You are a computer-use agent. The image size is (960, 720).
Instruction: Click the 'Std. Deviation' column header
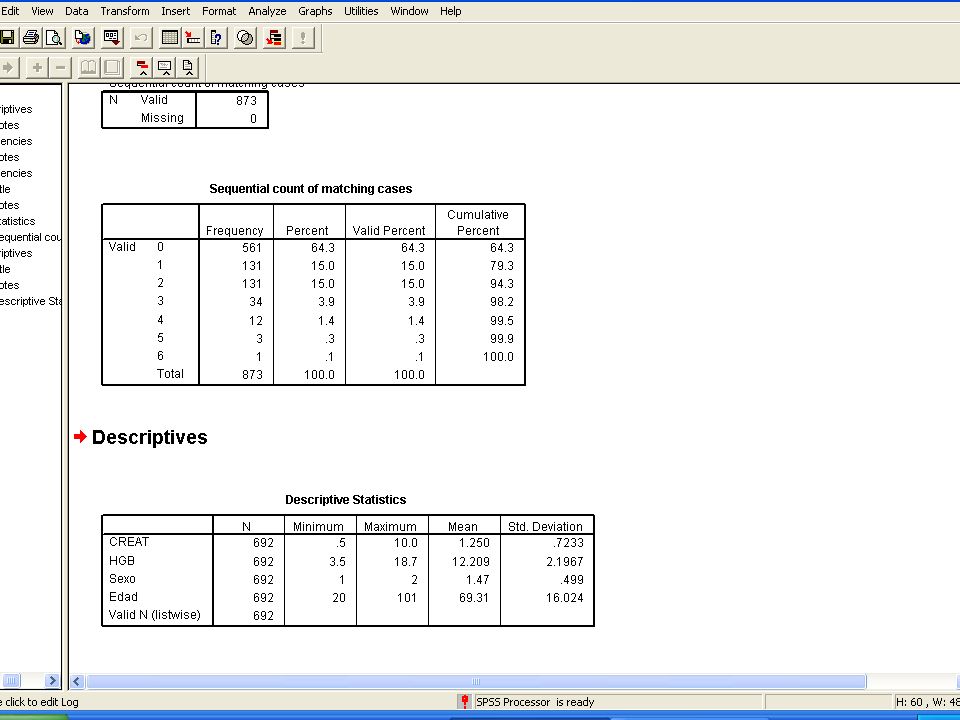coord(546,527)
